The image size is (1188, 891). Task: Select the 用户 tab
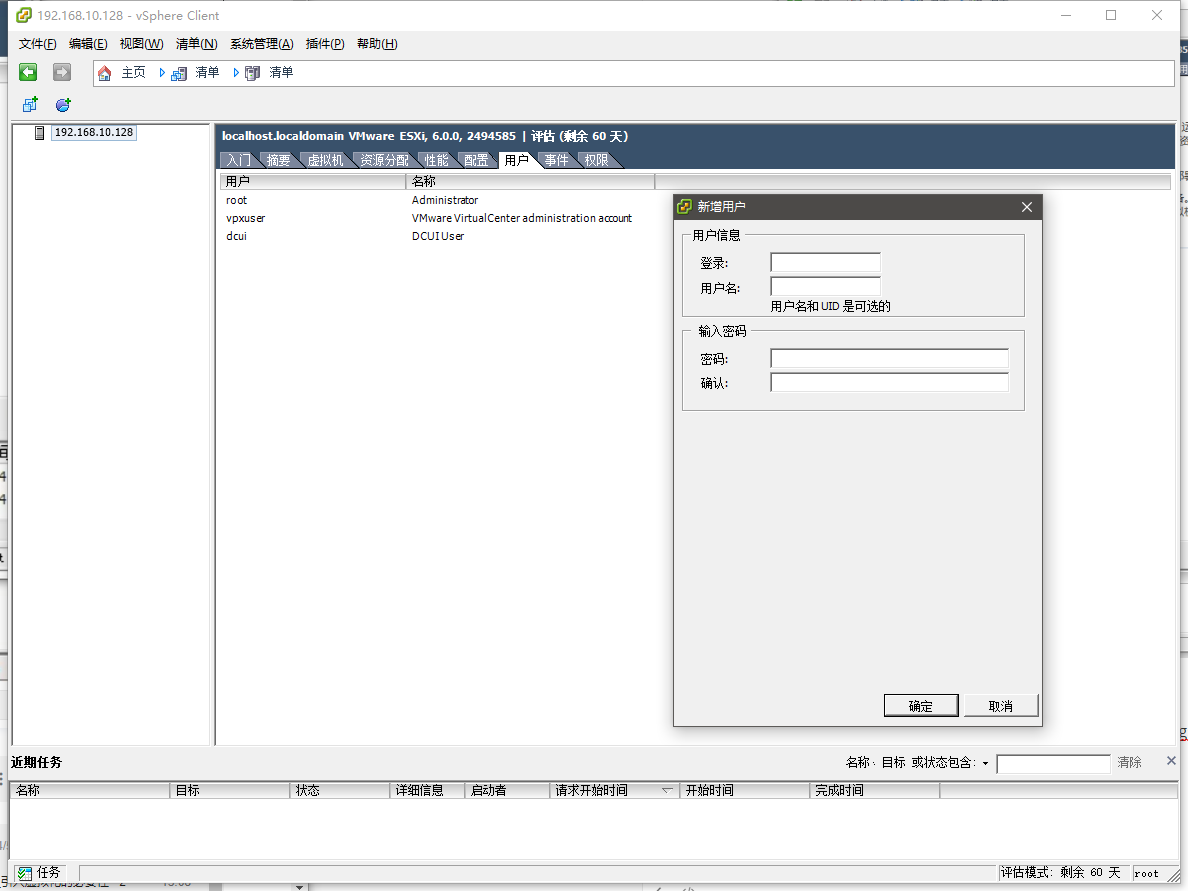point(517,160)
